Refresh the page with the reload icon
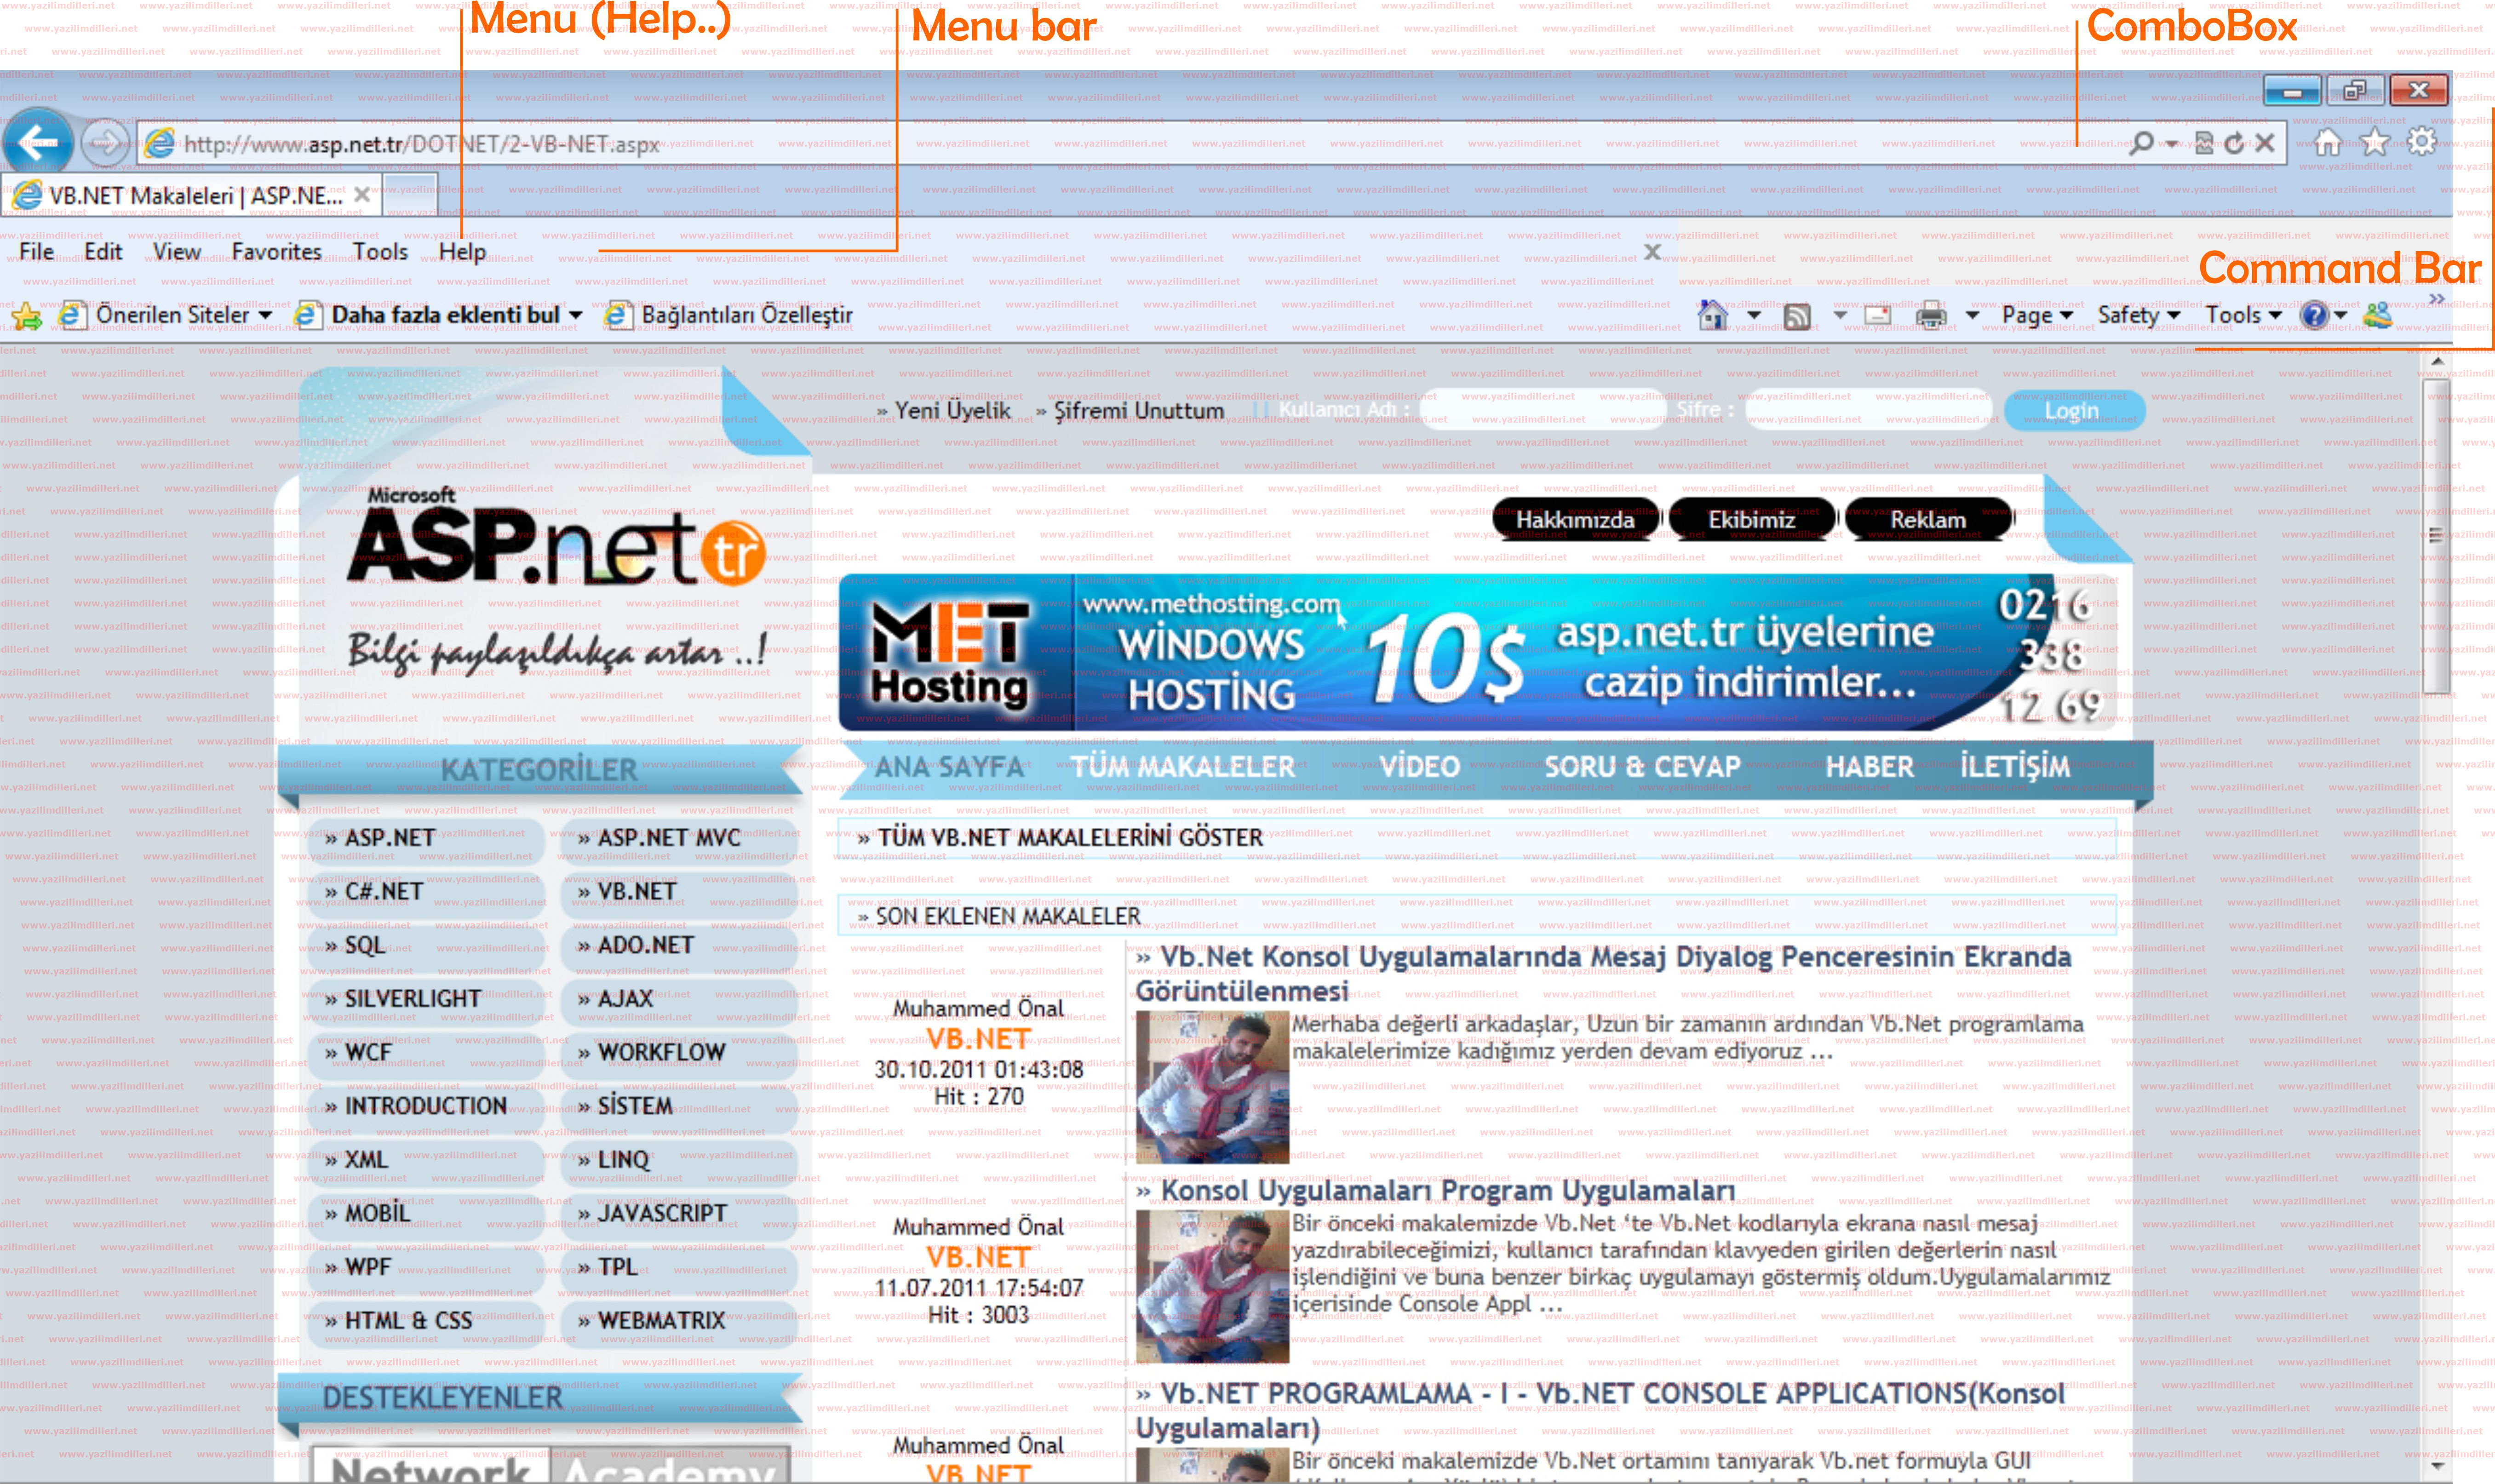The image size is (2495, 1484). (2234, 143)
